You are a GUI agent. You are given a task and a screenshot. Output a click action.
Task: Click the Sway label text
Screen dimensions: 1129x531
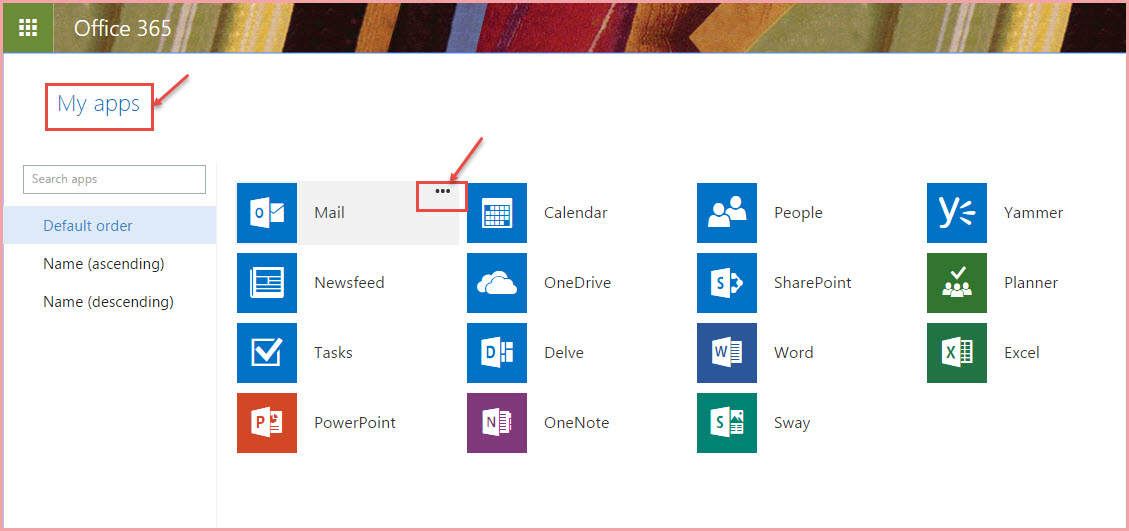[x=792, y=423]
